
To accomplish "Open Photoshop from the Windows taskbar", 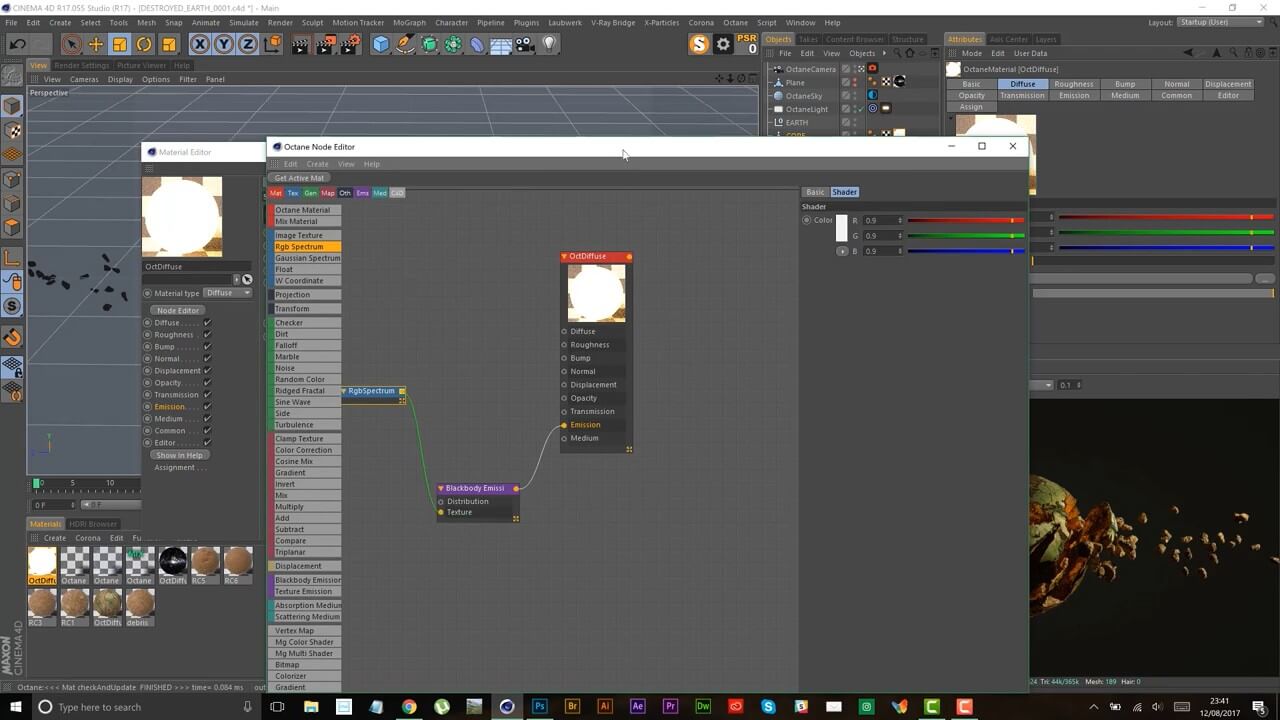I will click(x=539, y=707).
